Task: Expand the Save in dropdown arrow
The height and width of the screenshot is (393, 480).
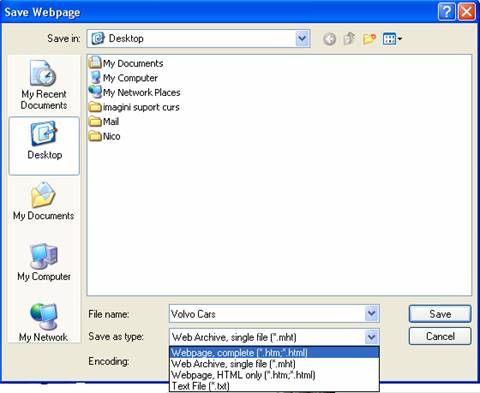Action: 302,39
